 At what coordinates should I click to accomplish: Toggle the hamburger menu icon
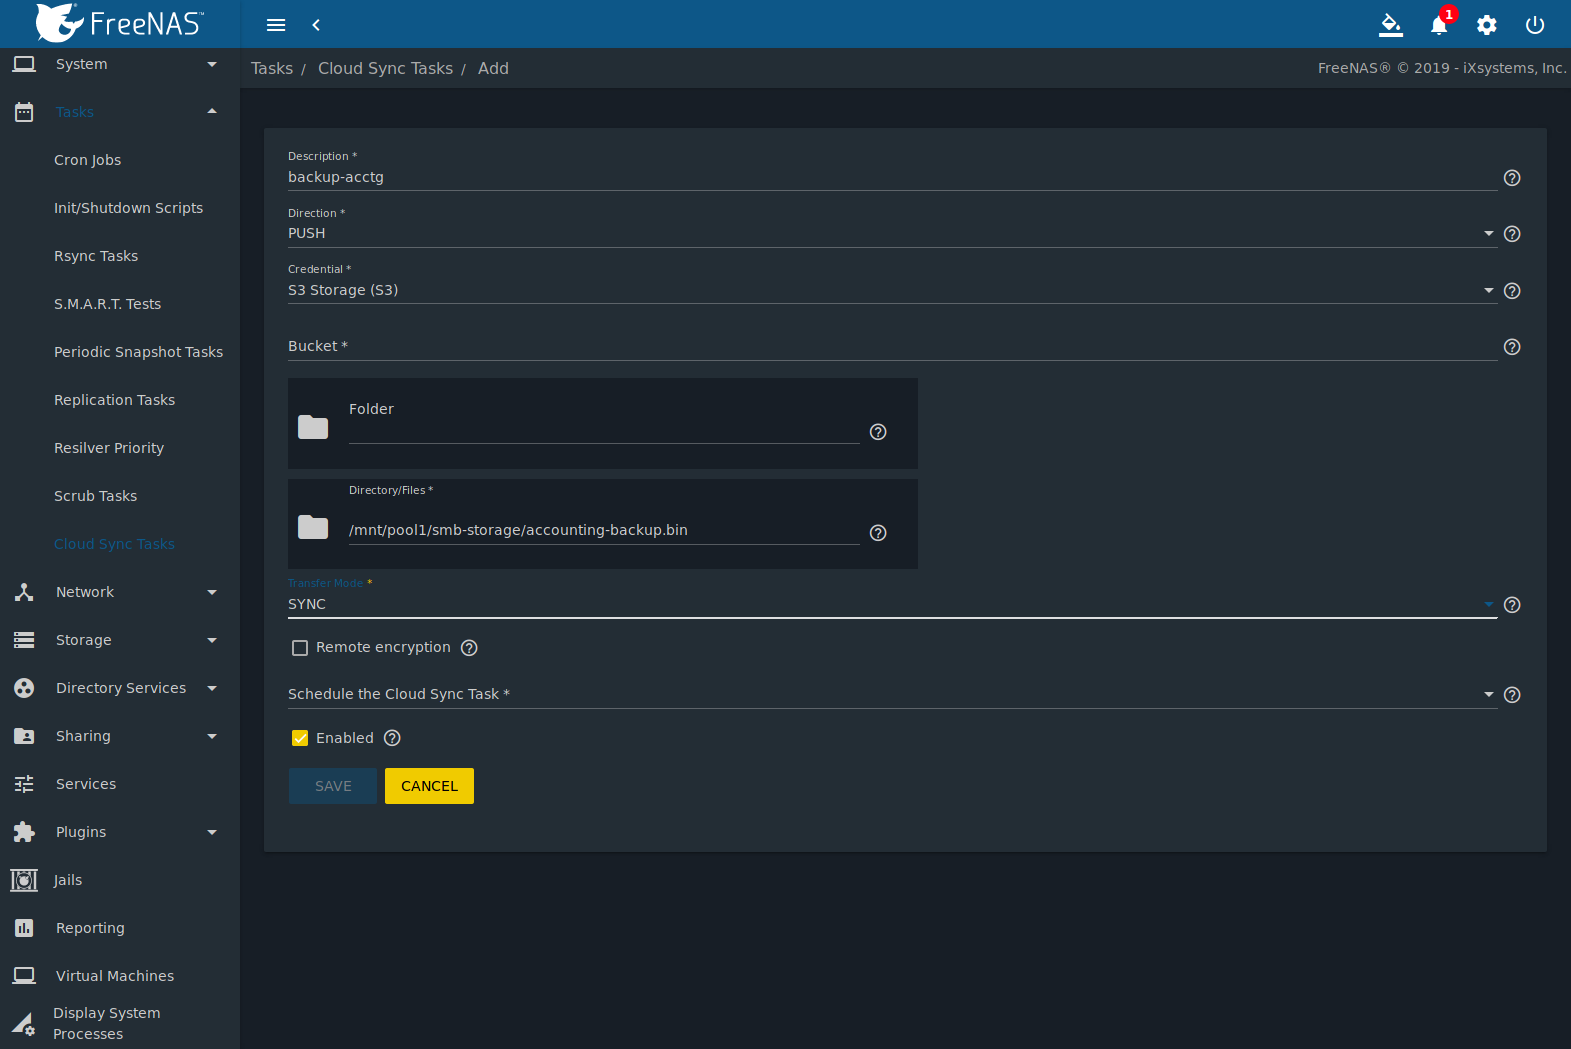coord(276,25)
